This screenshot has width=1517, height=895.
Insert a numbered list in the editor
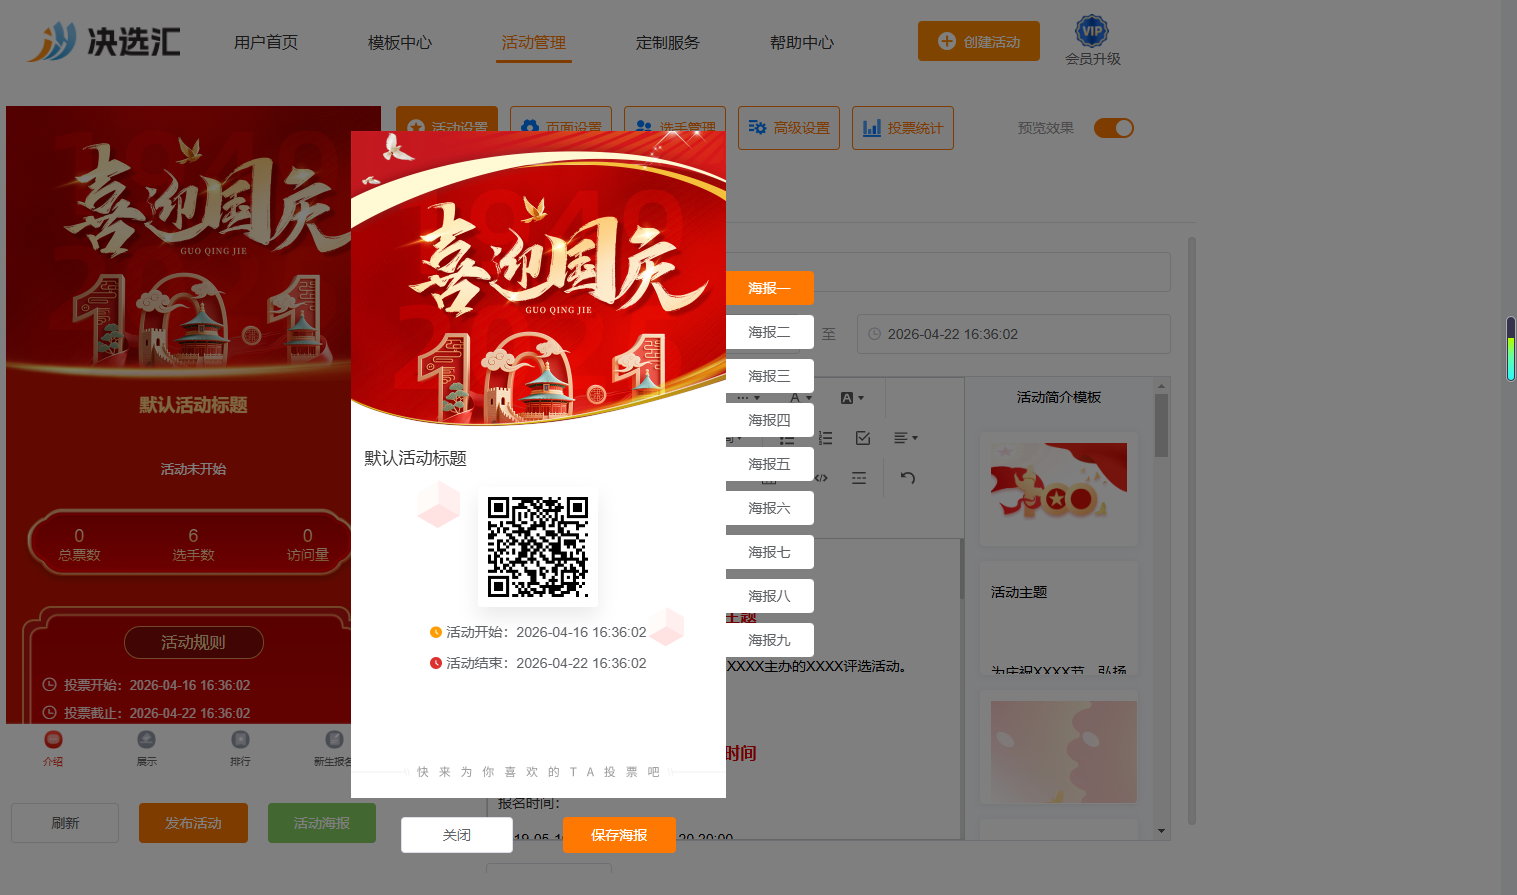(825, 438)
